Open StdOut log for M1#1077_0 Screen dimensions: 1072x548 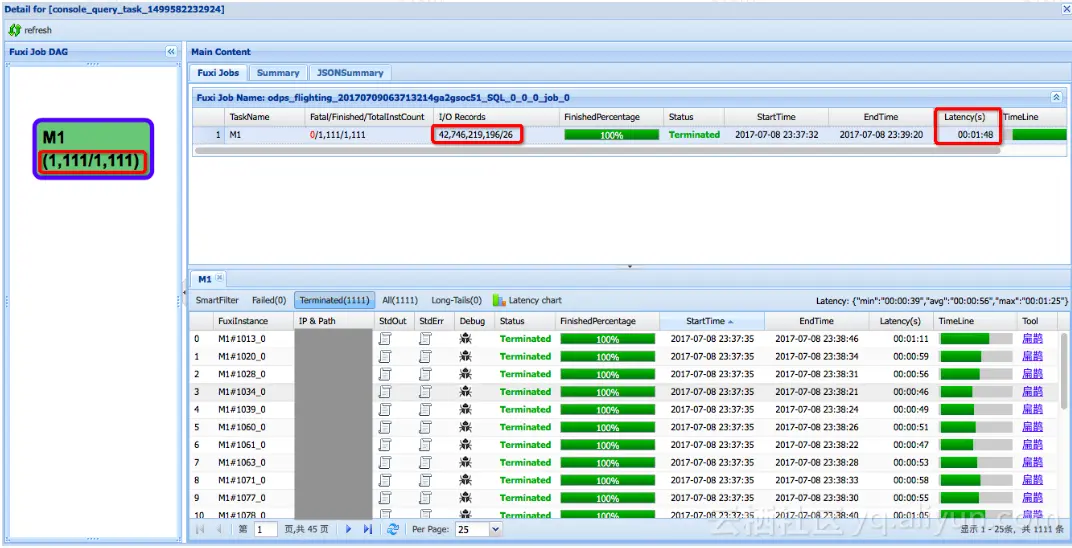coord(385,498)
